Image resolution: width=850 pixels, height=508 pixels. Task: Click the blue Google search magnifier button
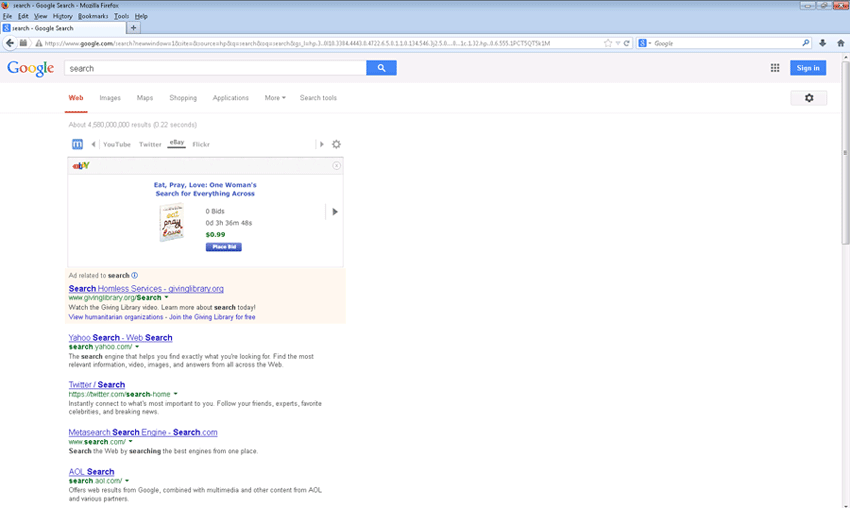(x=381, y=68)
